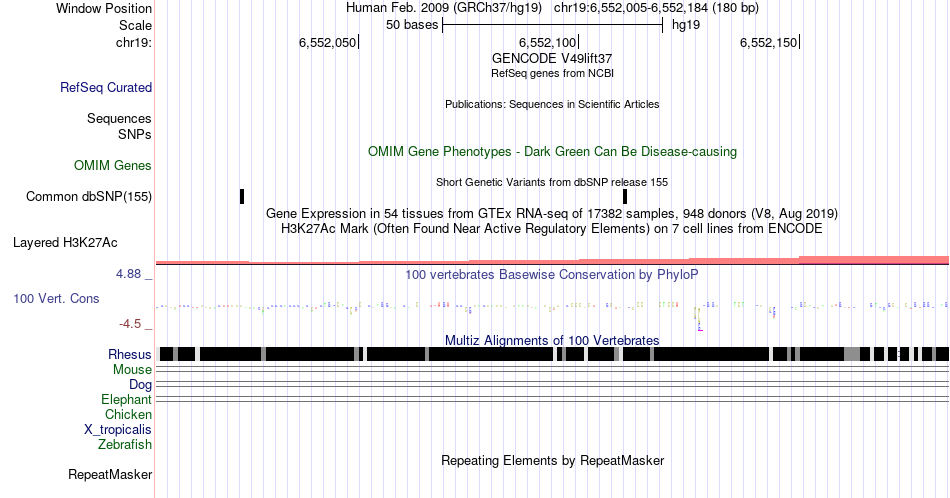
Task: Click the OMIM Gene Phenotypes track title
Action: [552, 151]
